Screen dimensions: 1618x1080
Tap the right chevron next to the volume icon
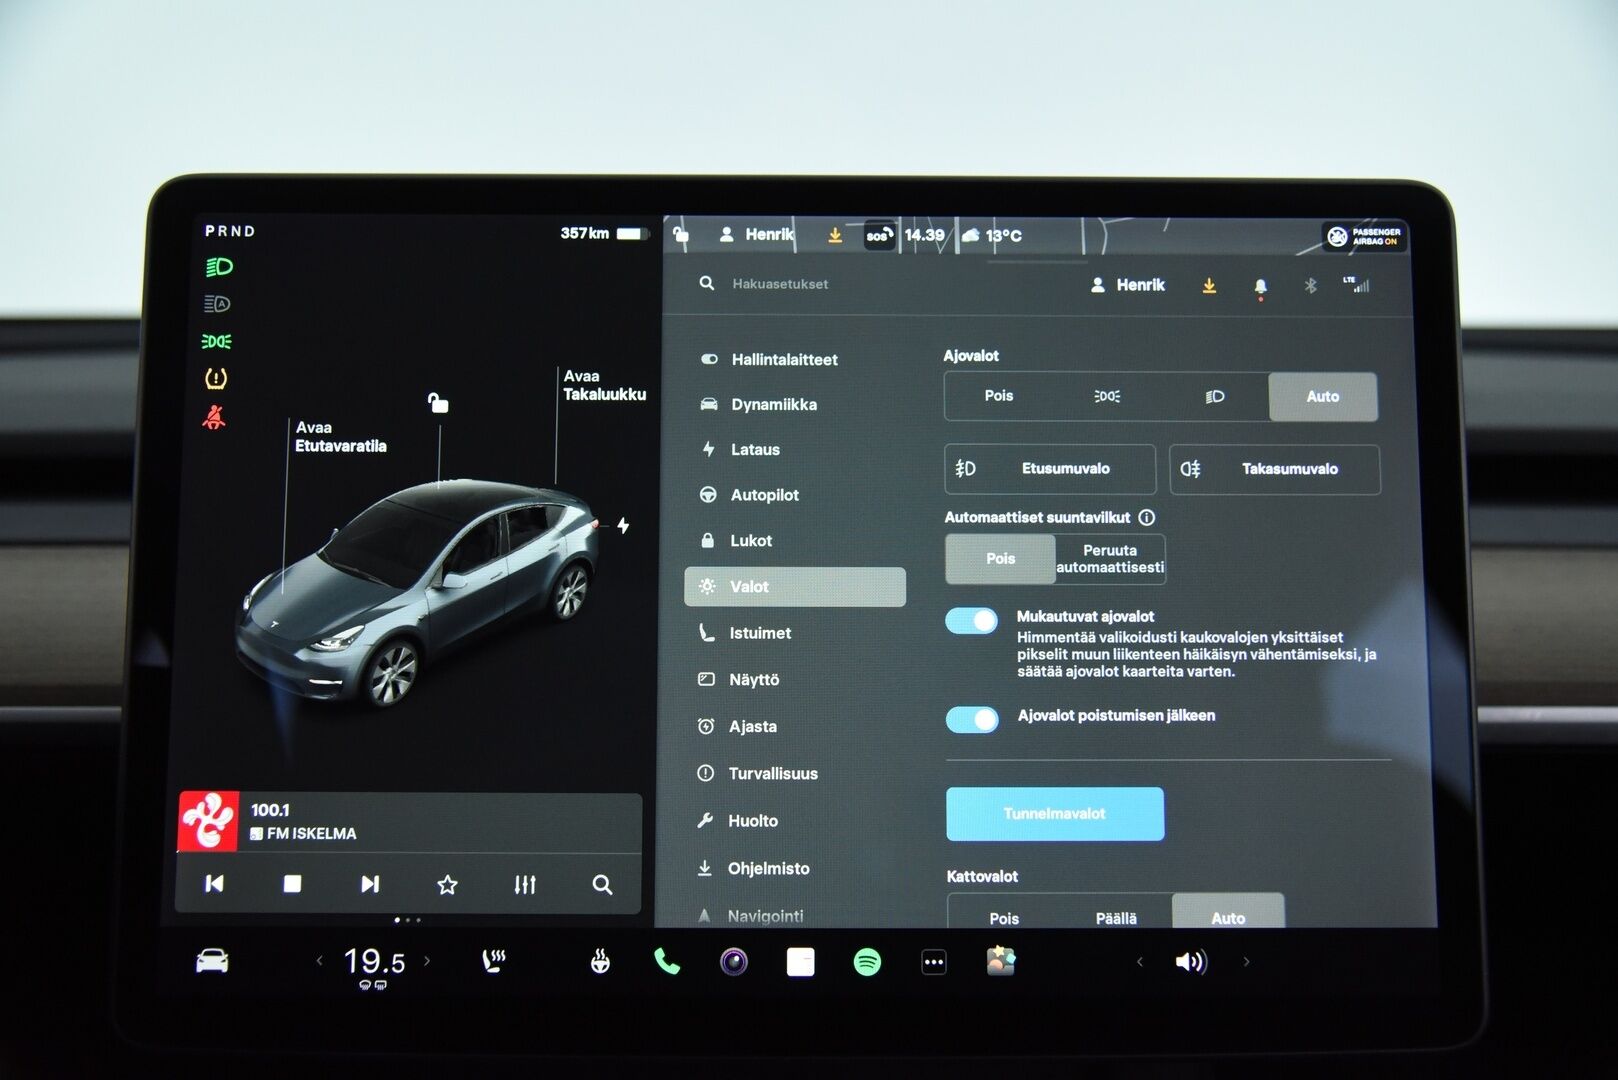[x=1247, y=961]
